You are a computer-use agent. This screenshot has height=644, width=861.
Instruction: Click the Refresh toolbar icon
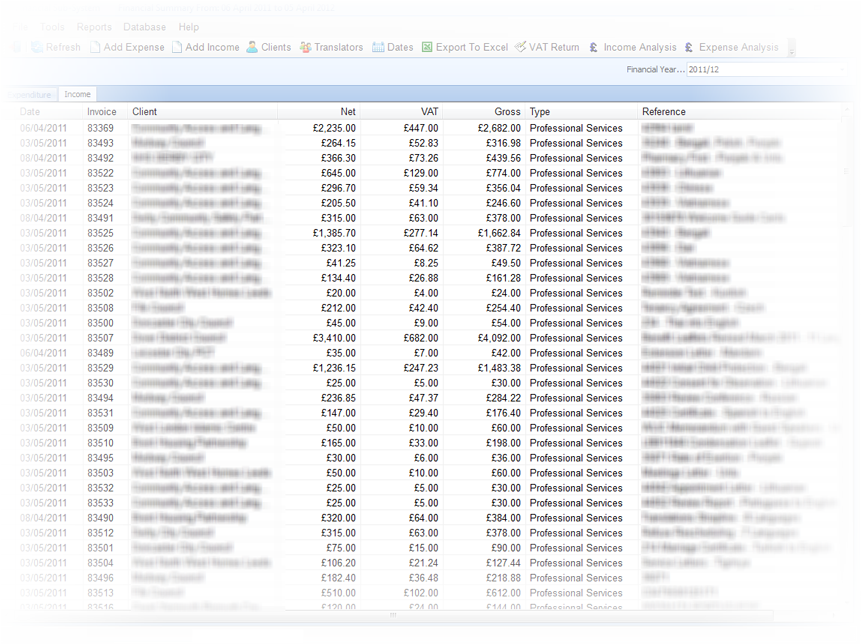coord(37,47)
